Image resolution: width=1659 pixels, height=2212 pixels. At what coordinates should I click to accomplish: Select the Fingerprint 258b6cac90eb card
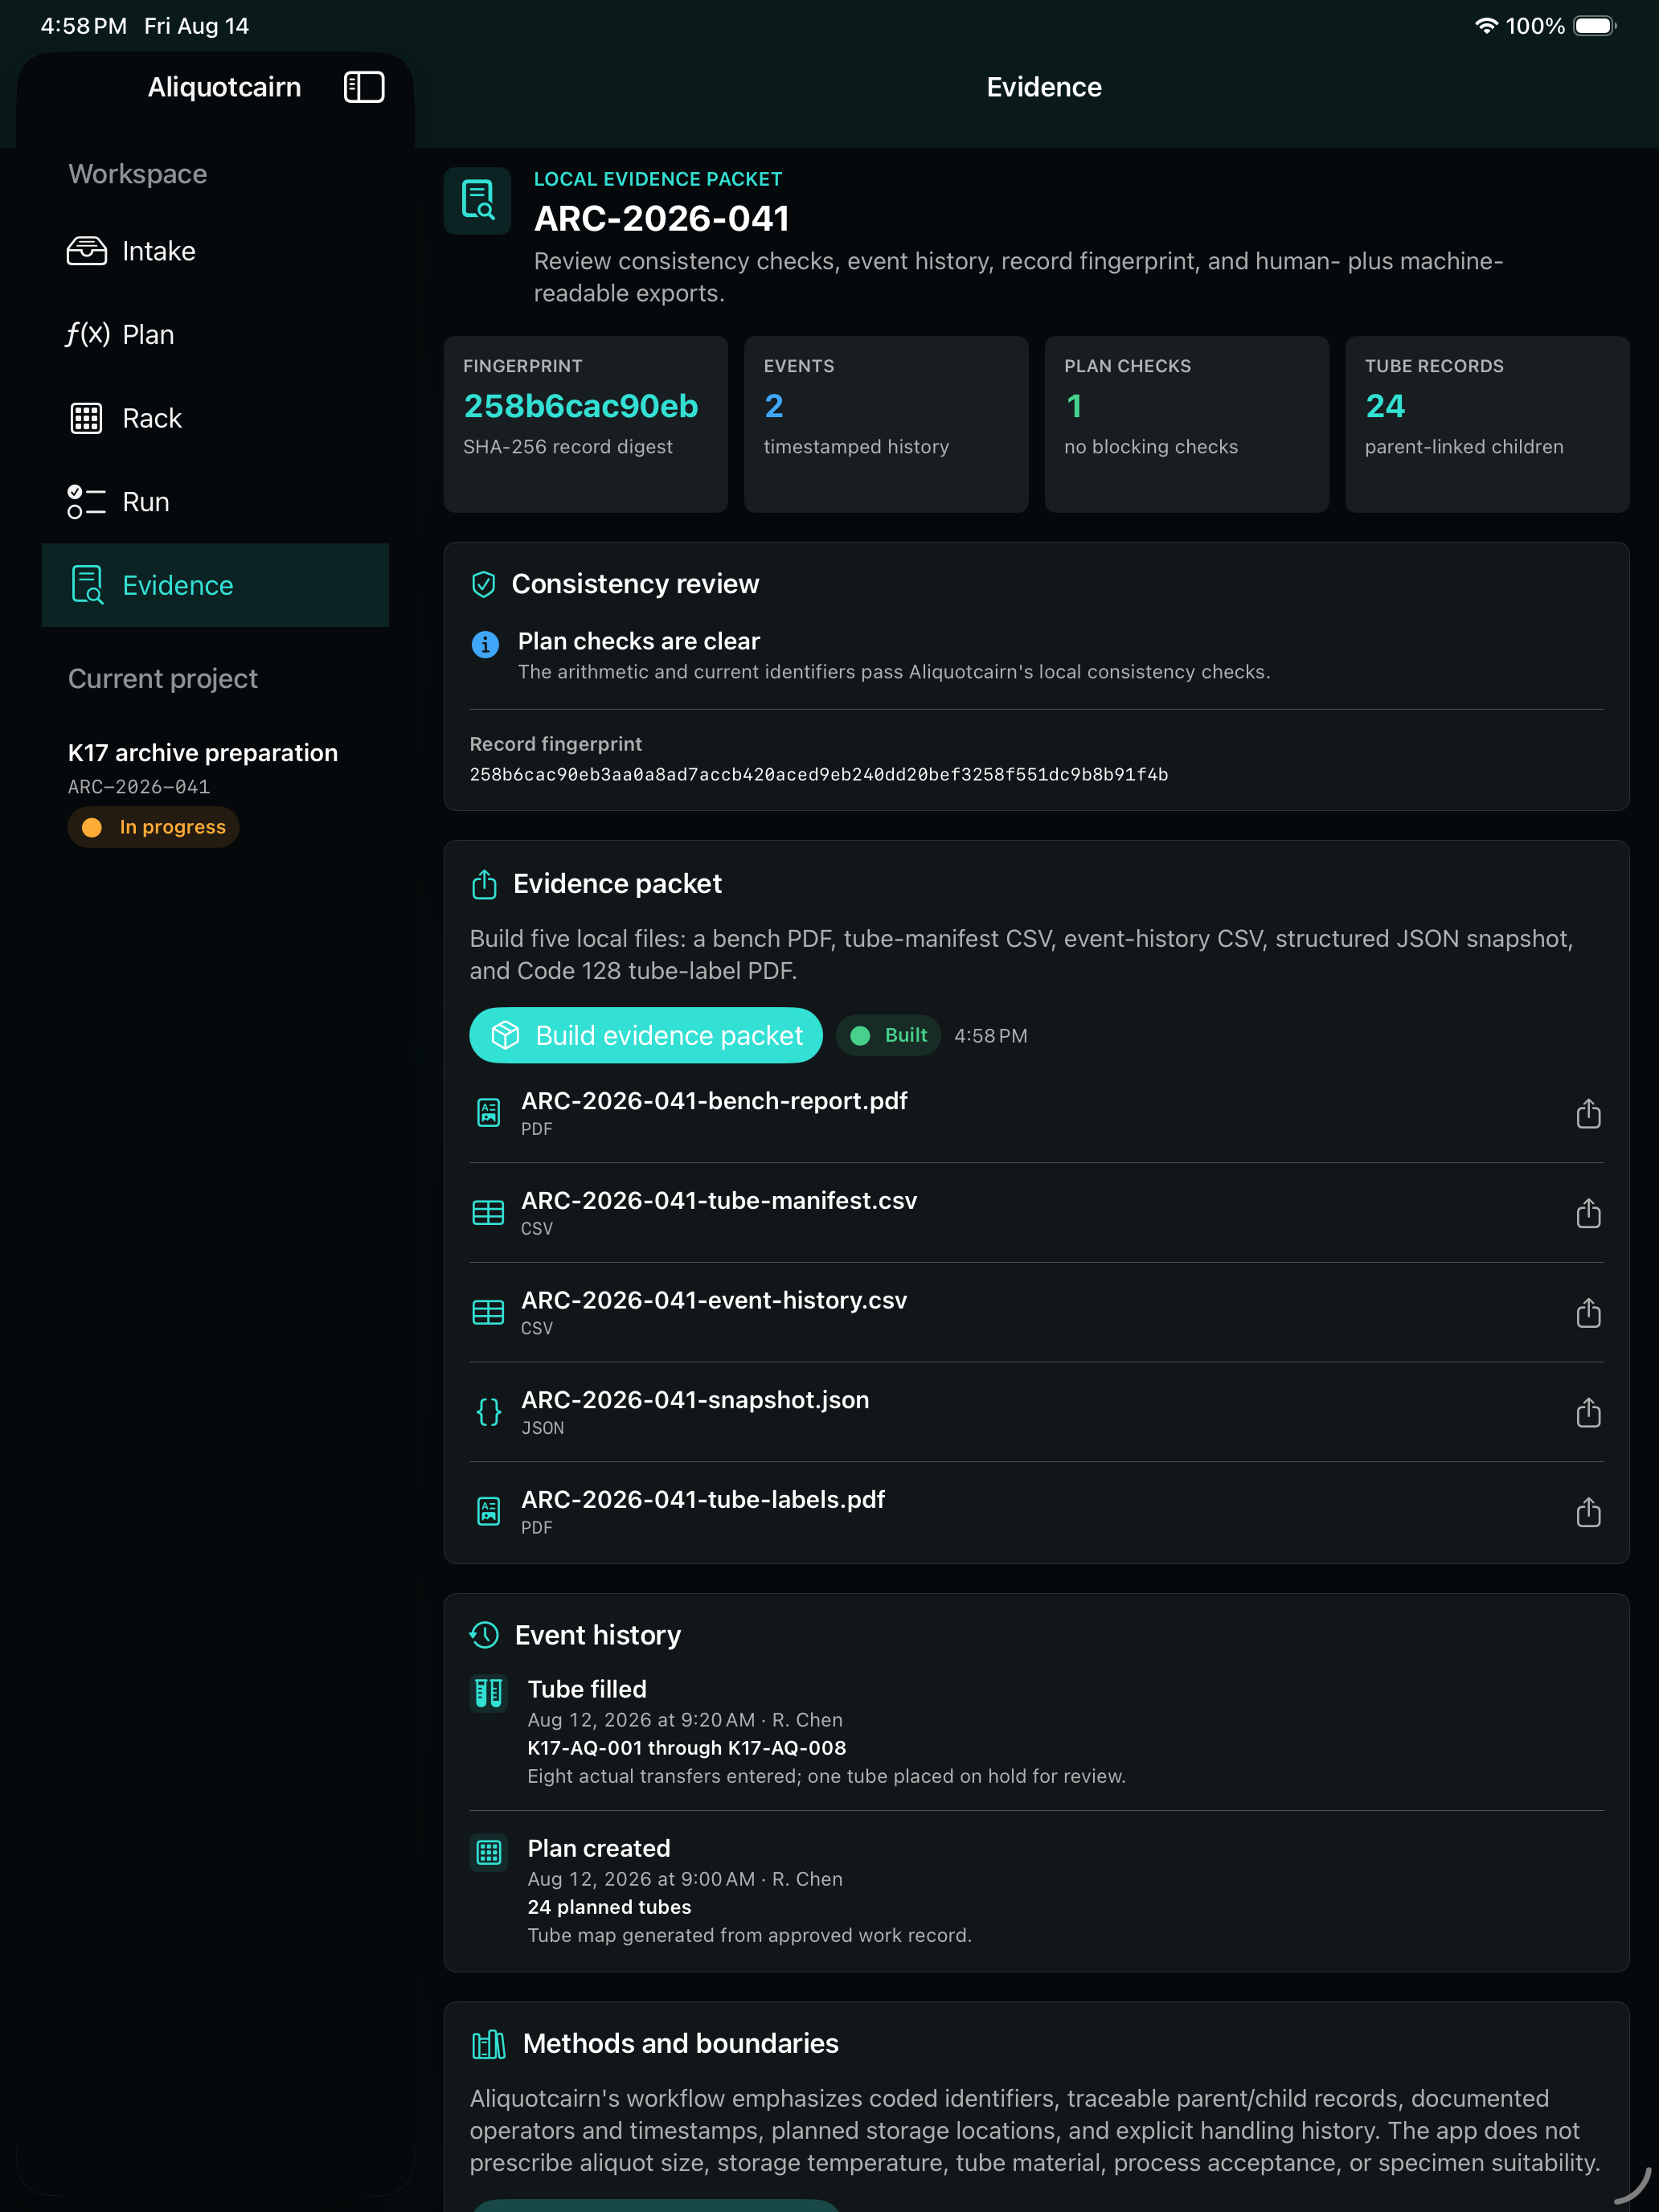coord(586,424)
